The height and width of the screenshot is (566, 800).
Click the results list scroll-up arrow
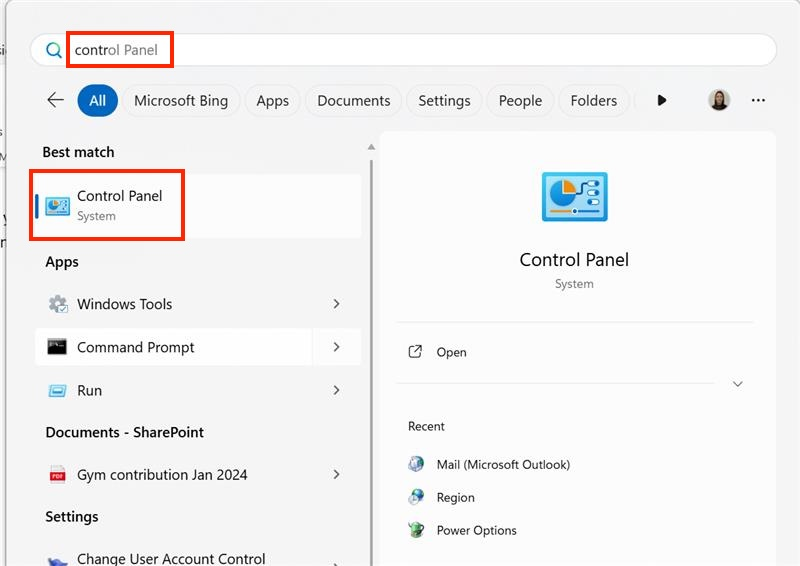(371, 147)
